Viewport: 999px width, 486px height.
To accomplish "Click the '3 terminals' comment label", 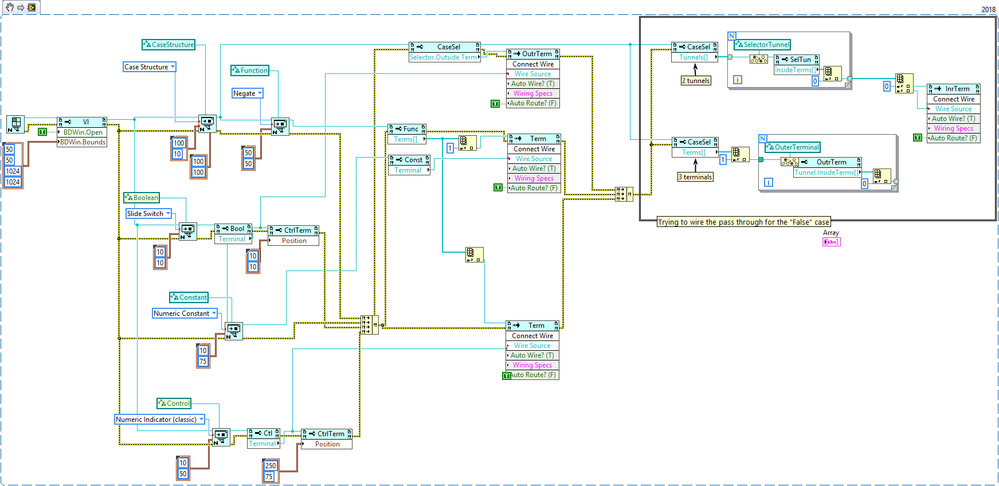I will click(x=695, y=177).
